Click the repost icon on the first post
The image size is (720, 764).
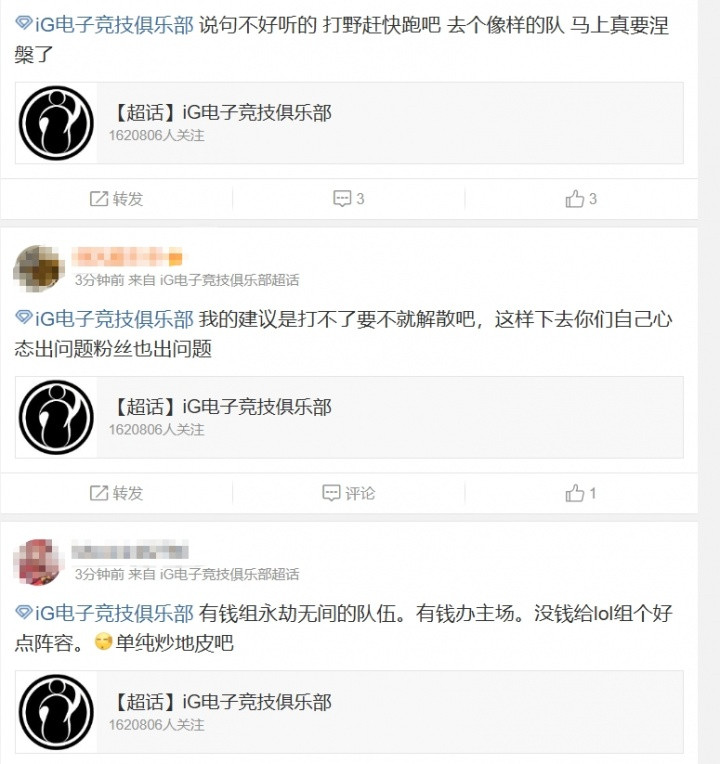(99, 199)
